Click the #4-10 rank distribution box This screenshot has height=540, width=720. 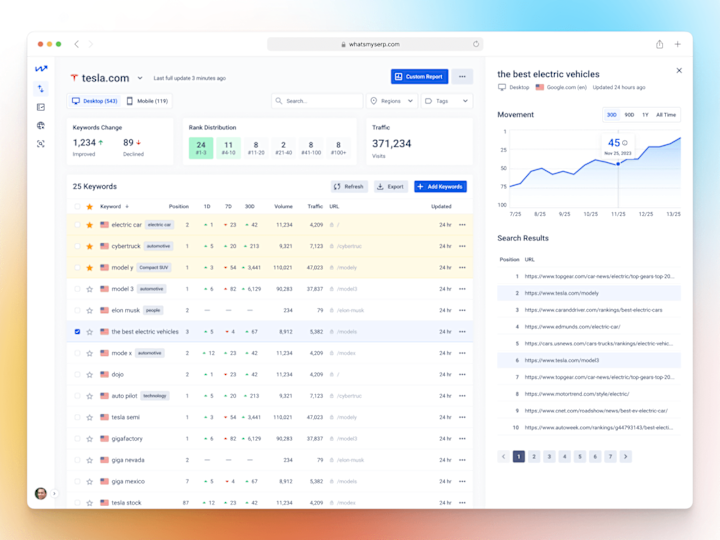click(228, 148)
